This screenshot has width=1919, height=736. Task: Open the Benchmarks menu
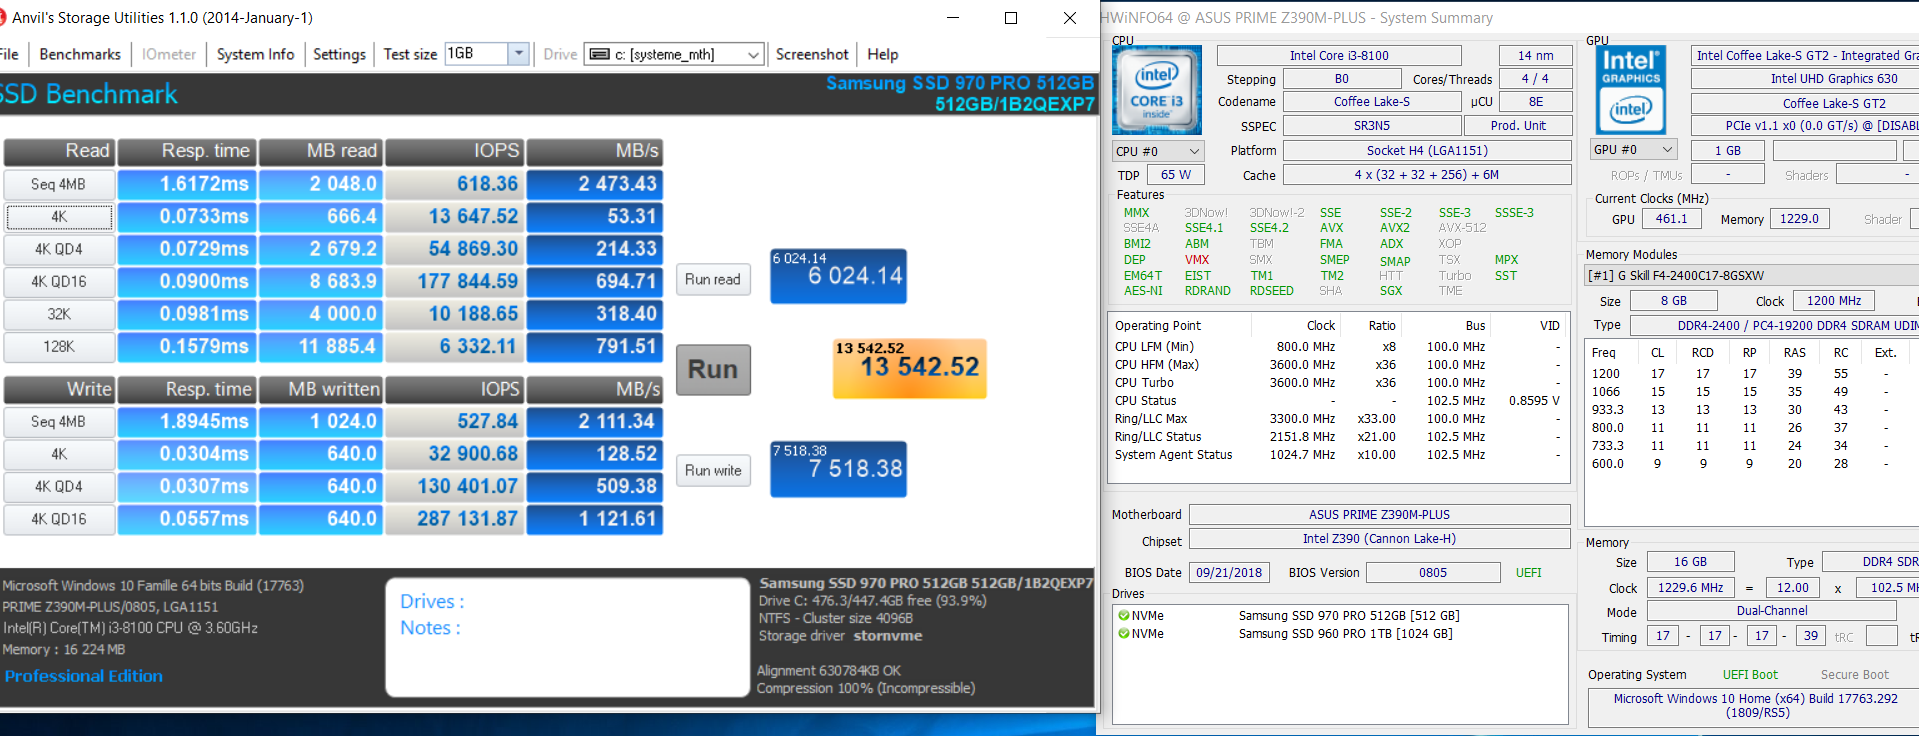coord(80,54)
